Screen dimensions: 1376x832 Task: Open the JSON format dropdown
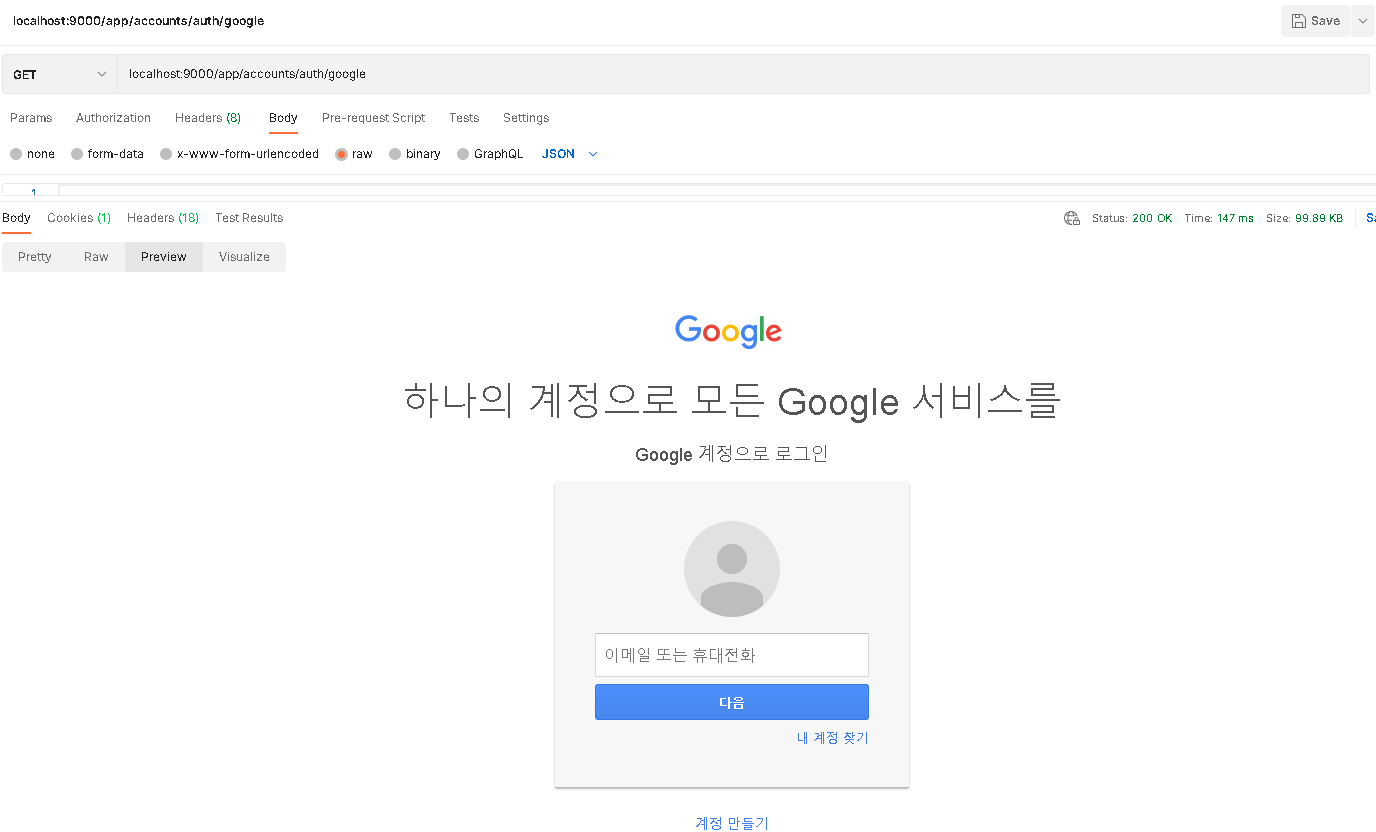click(569, 154)
